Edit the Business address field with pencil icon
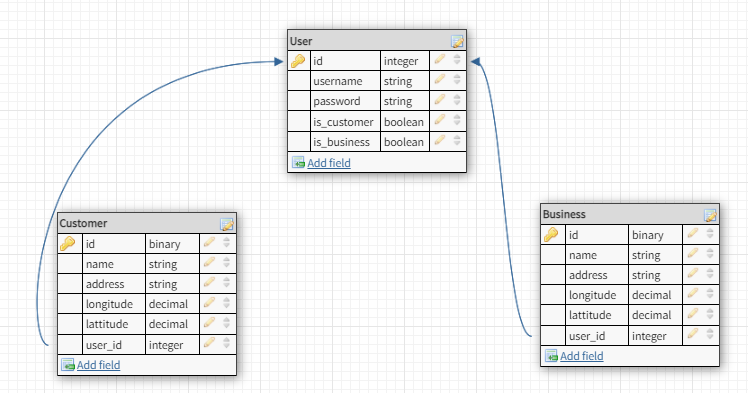The width and height of the screenshot is (748, 393). point(693,273)
